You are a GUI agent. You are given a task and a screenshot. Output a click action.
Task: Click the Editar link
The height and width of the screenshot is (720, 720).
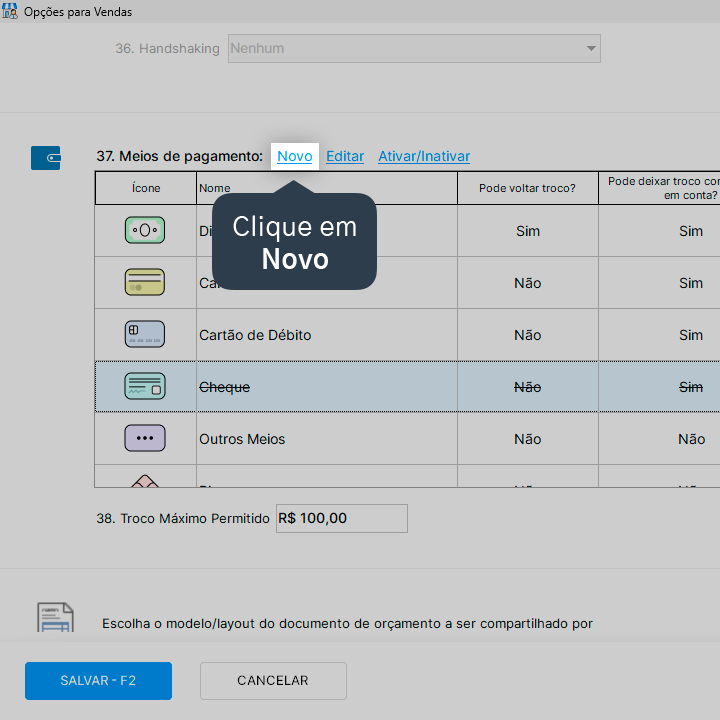pos(345,157)
